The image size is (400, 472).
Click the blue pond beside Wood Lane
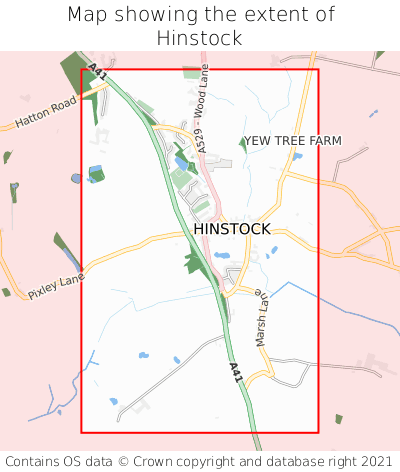[x=182, y=164]
